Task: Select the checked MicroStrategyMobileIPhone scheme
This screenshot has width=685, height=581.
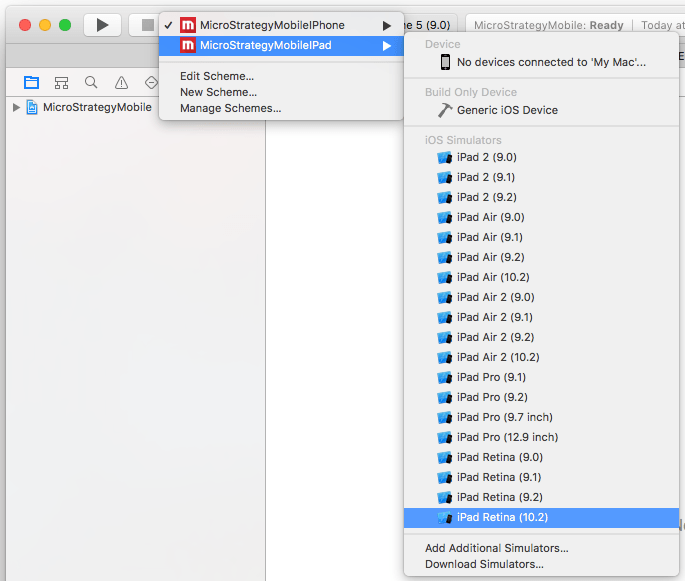Action: point(272,25)
